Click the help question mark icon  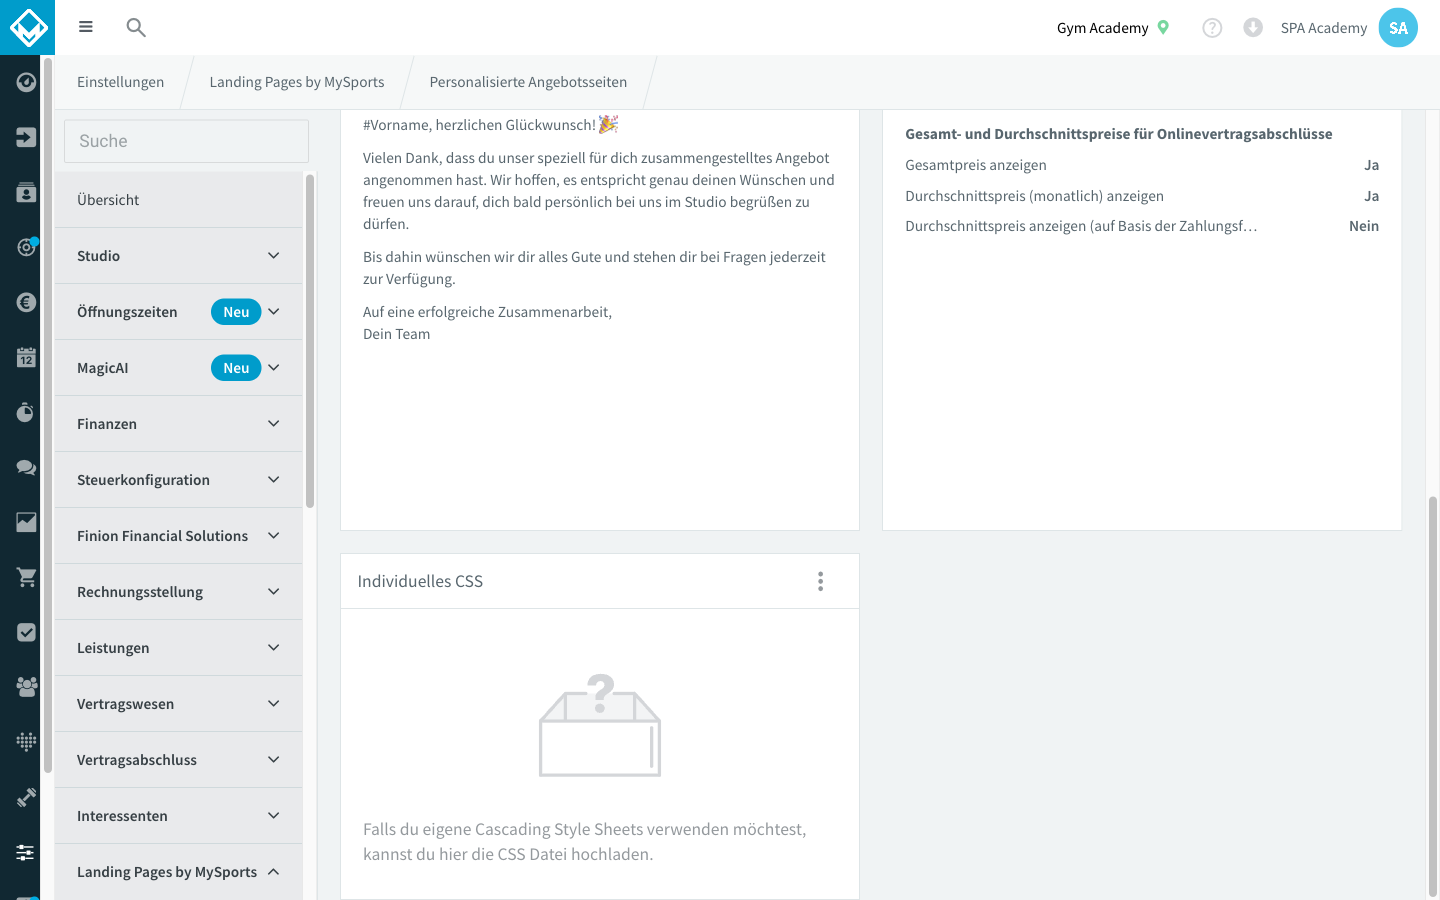(x=1212, y=28)
